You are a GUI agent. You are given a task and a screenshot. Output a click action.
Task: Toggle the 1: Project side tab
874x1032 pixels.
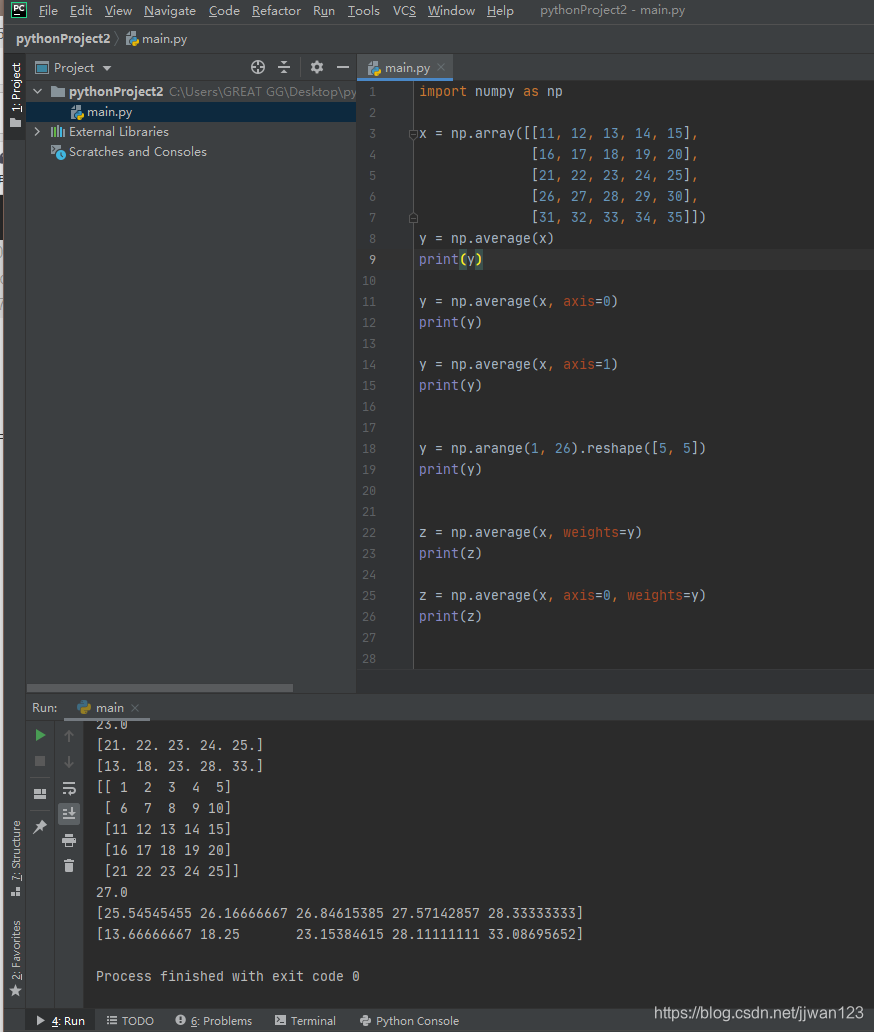click(x=16, y=95)
